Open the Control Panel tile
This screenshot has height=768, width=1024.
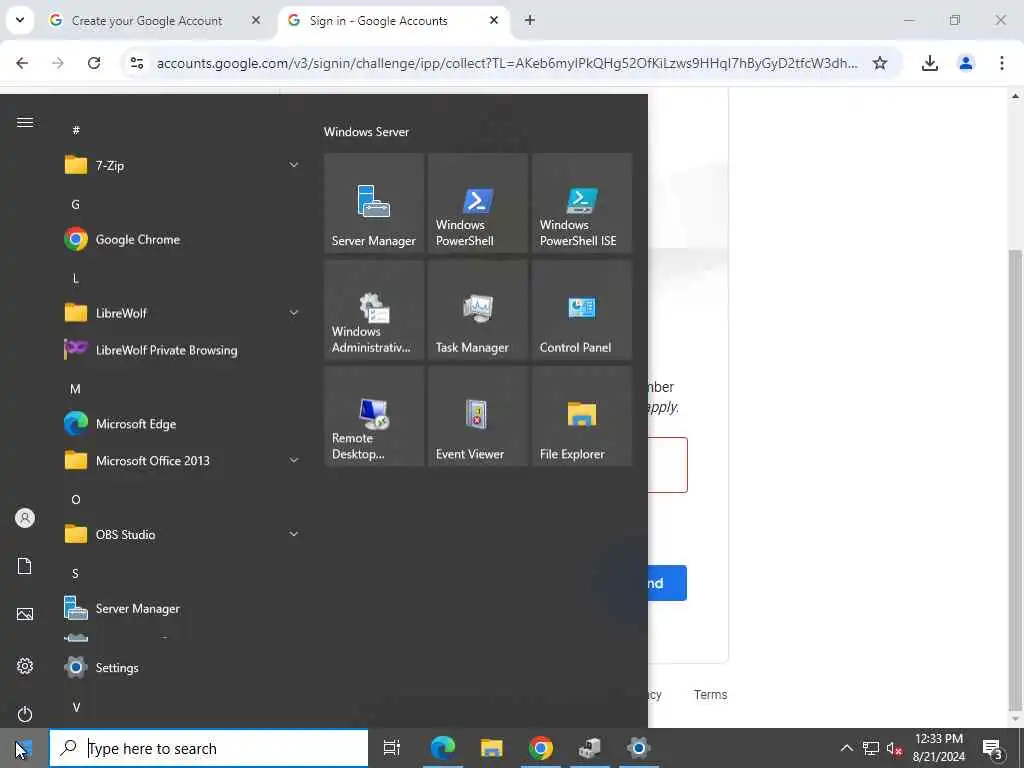(x=581, y=310)
